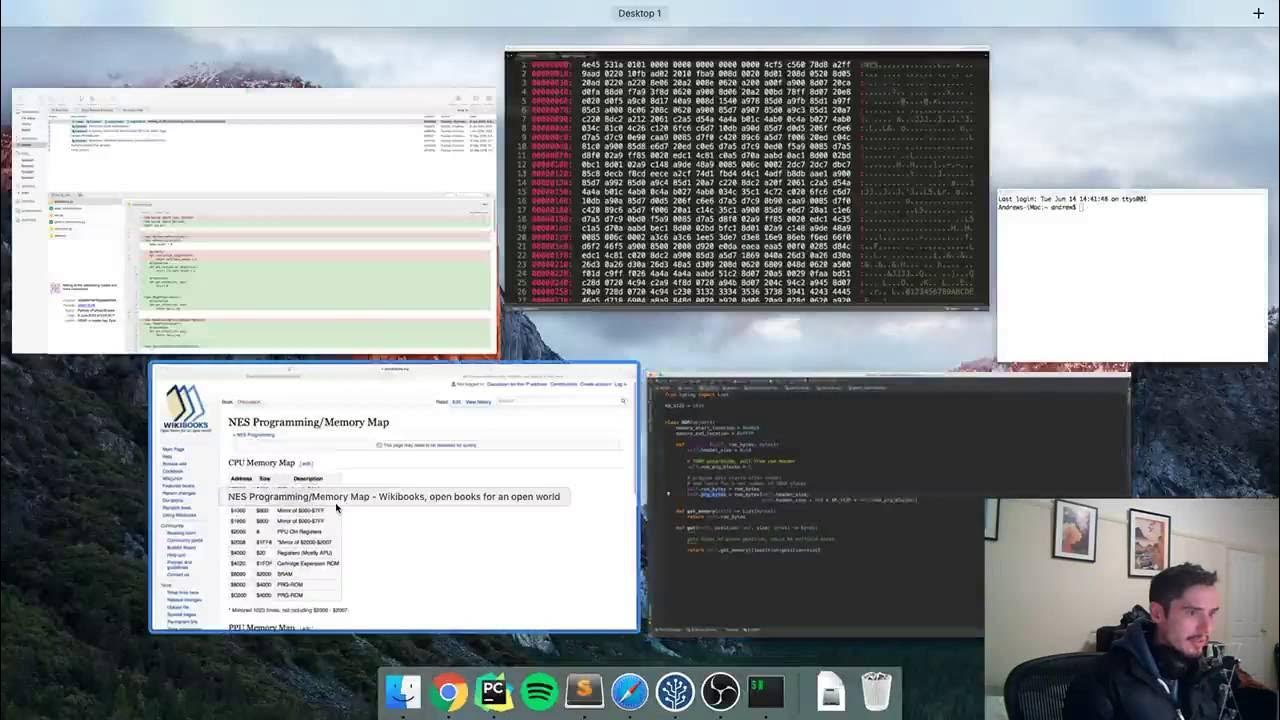
Task: Select the Desktop 1 space label
Action: click(x=640, y=13)
